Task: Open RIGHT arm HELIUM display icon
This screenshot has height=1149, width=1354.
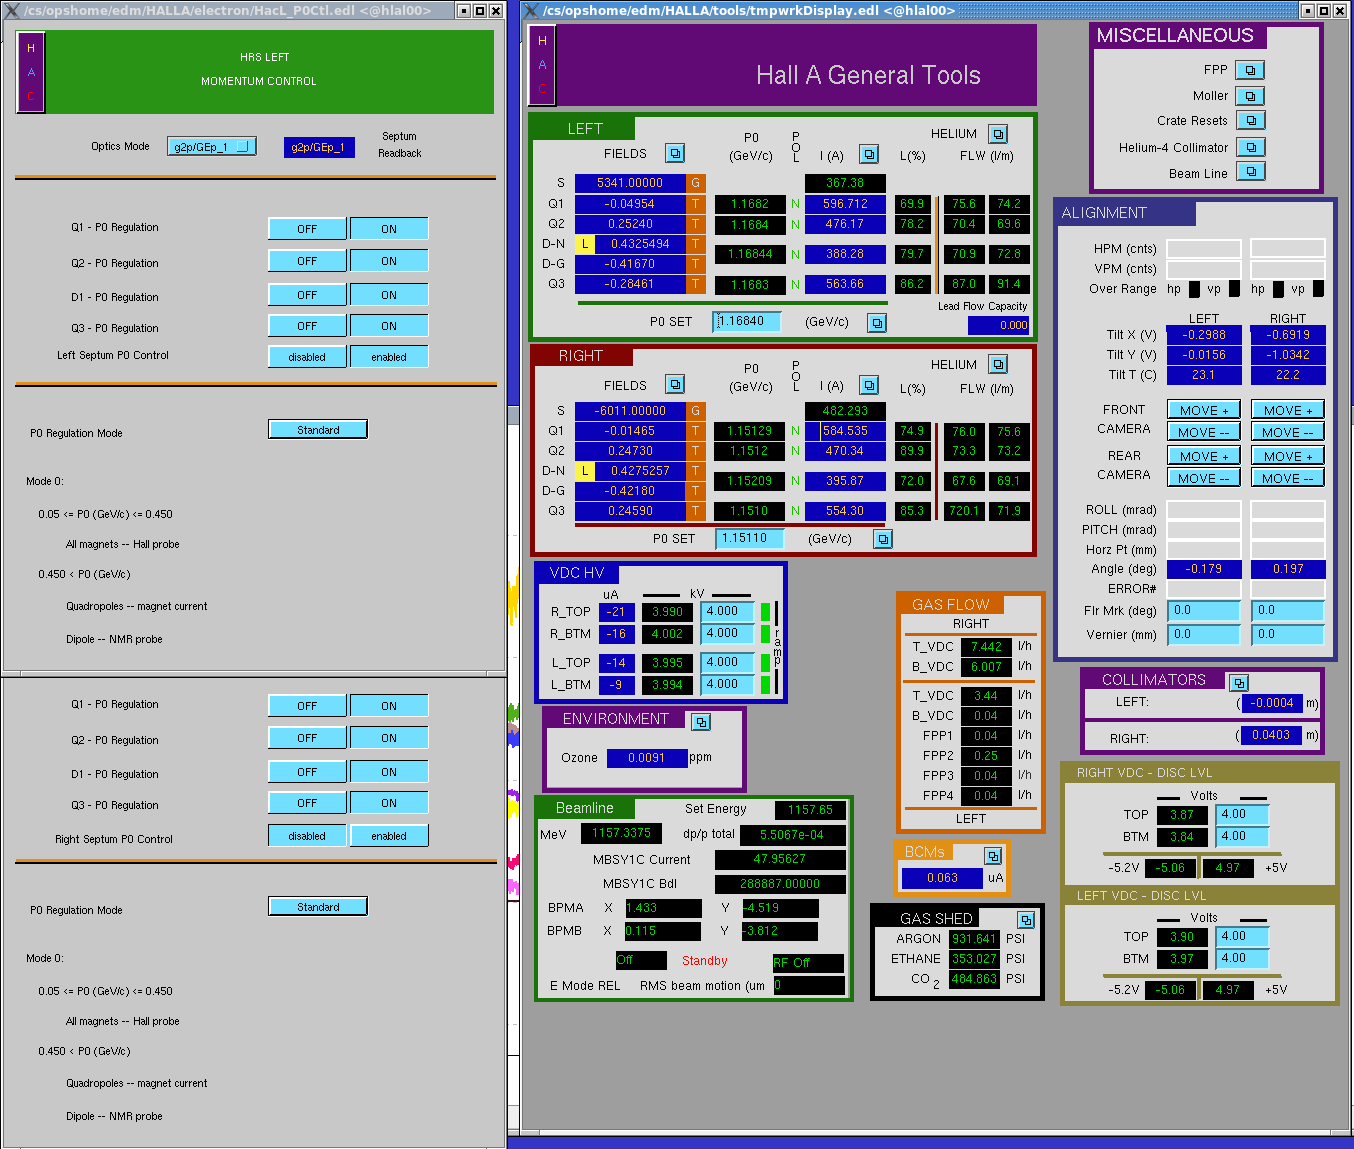Action: pos(998,364)
